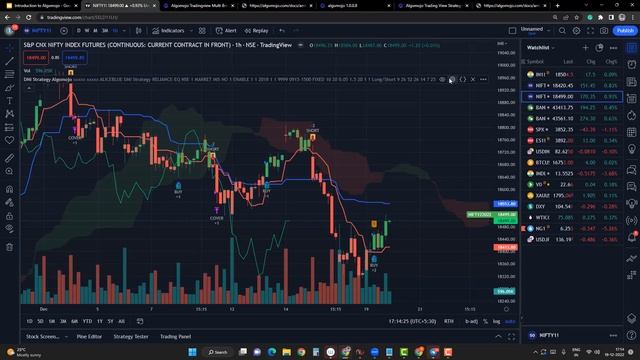The image size is (640, 360).
Task: Select the ruler measure tool
Action: coord(9,158)
